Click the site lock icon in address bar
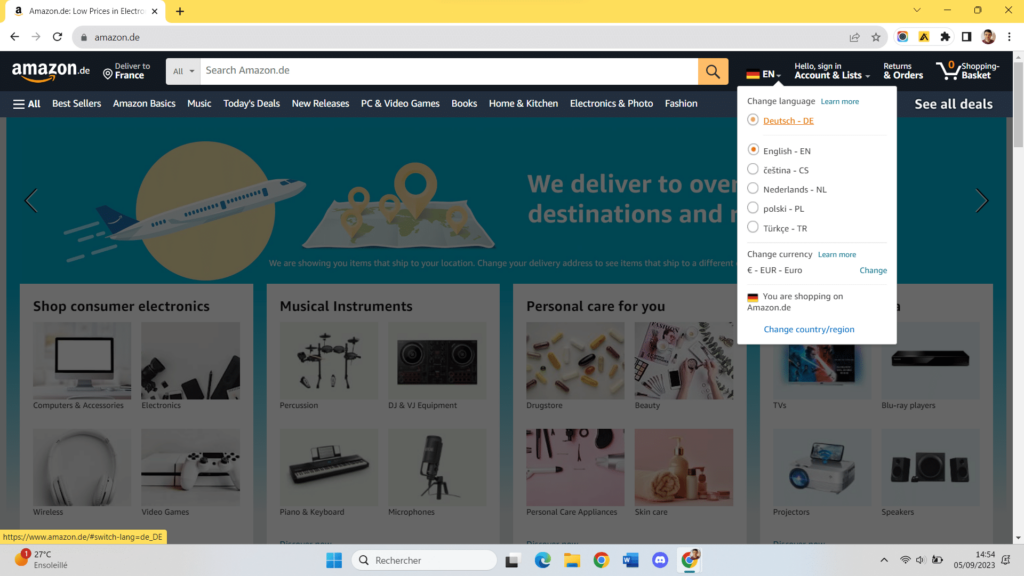The height and width of the screenshot is (576, 1024). [84, 37]
